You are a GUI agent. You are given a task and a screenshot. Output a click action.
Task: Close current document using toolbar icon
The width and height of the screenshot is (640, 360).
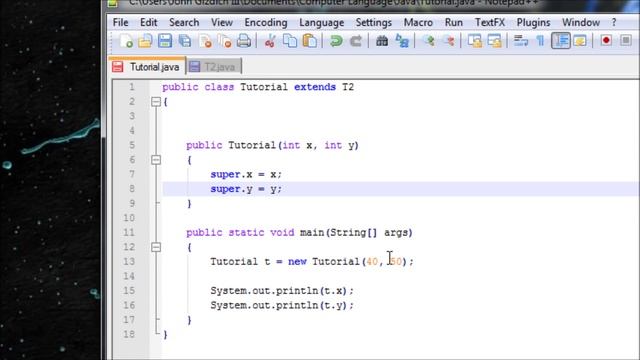[x=205, y=41]
